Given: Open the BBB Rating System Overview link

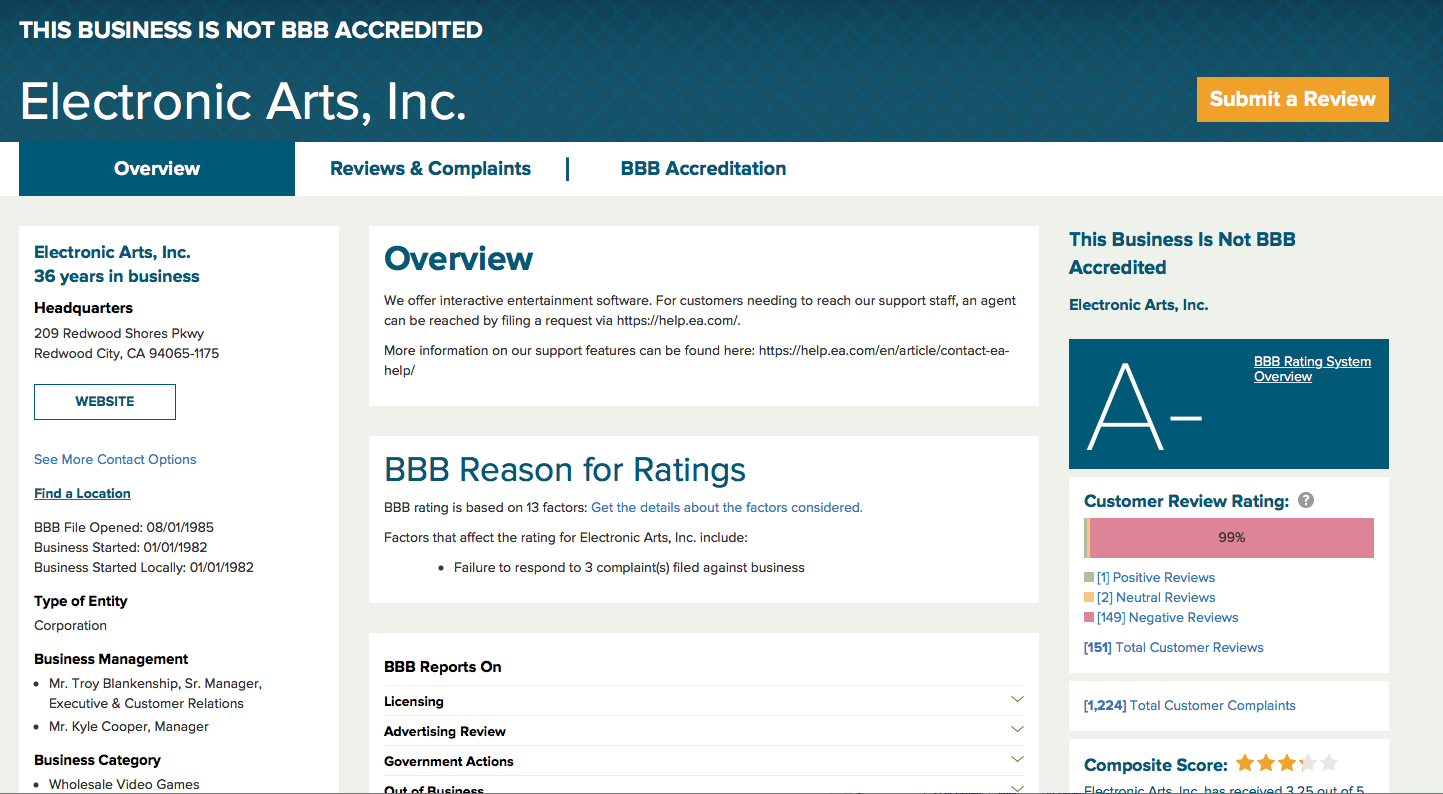Looking at the screenshot, I should tap(1311, 369).
